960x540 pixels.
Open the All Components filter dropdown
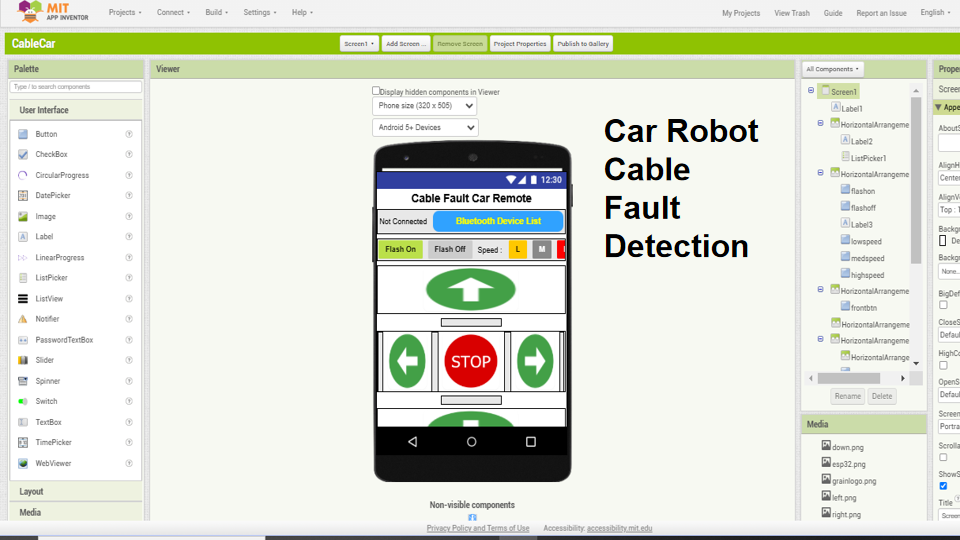(833, 69)
